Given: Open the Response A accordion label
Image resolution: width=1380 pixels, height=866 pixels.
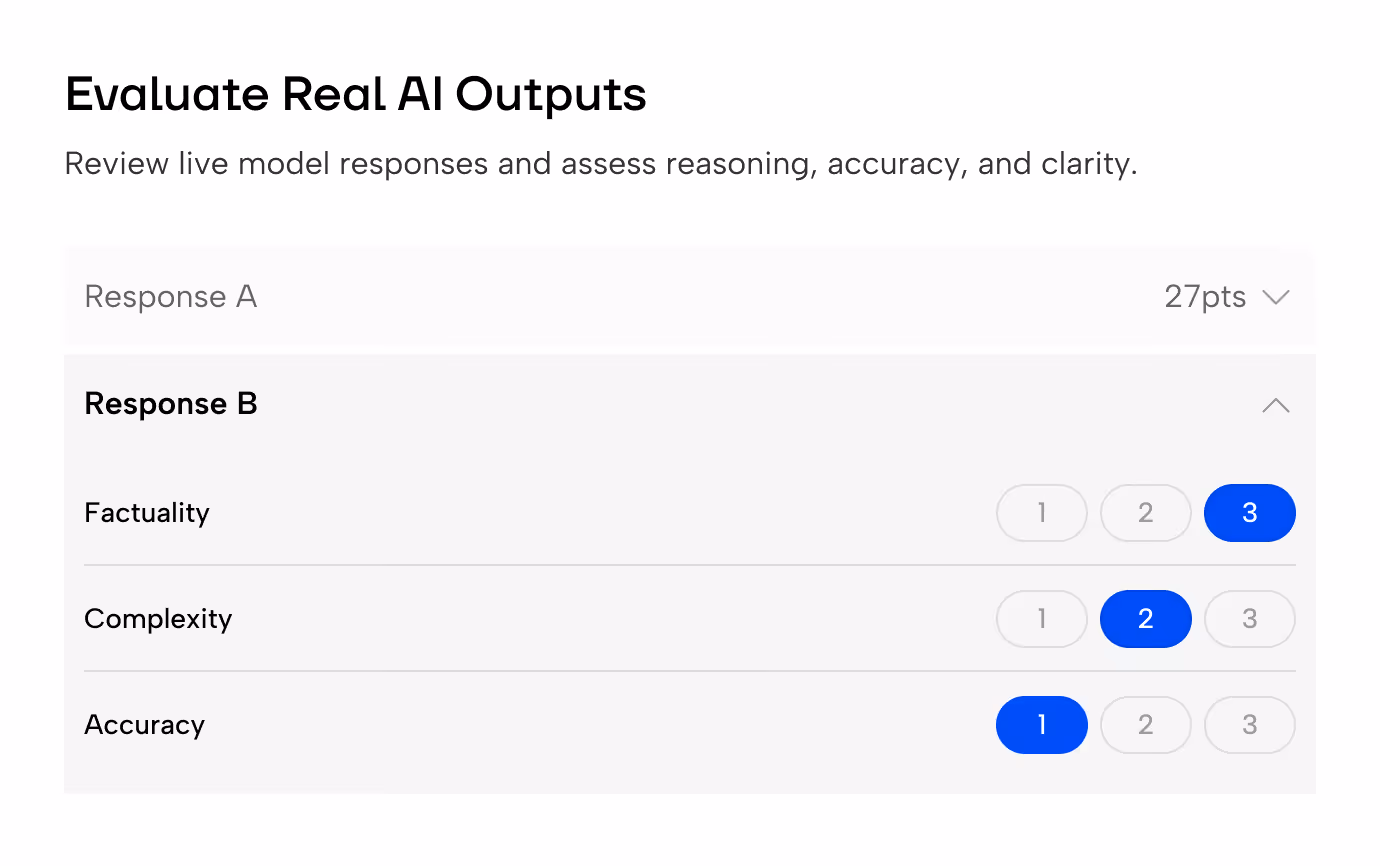Looking at the screenshot, I should click(x=171, y=297).
